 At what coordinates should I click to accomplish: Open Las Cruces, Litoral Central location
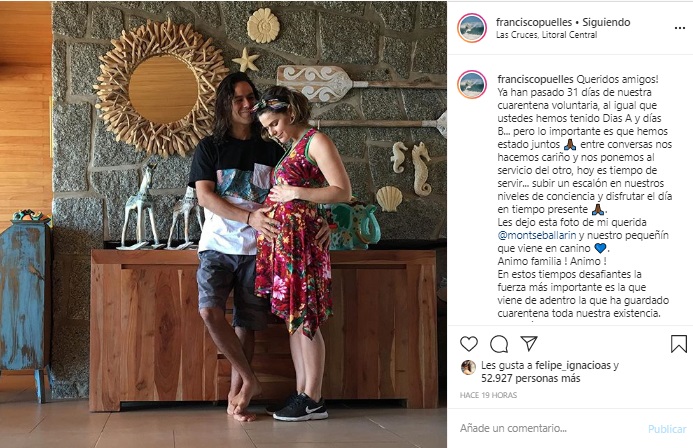coord(546,35)
